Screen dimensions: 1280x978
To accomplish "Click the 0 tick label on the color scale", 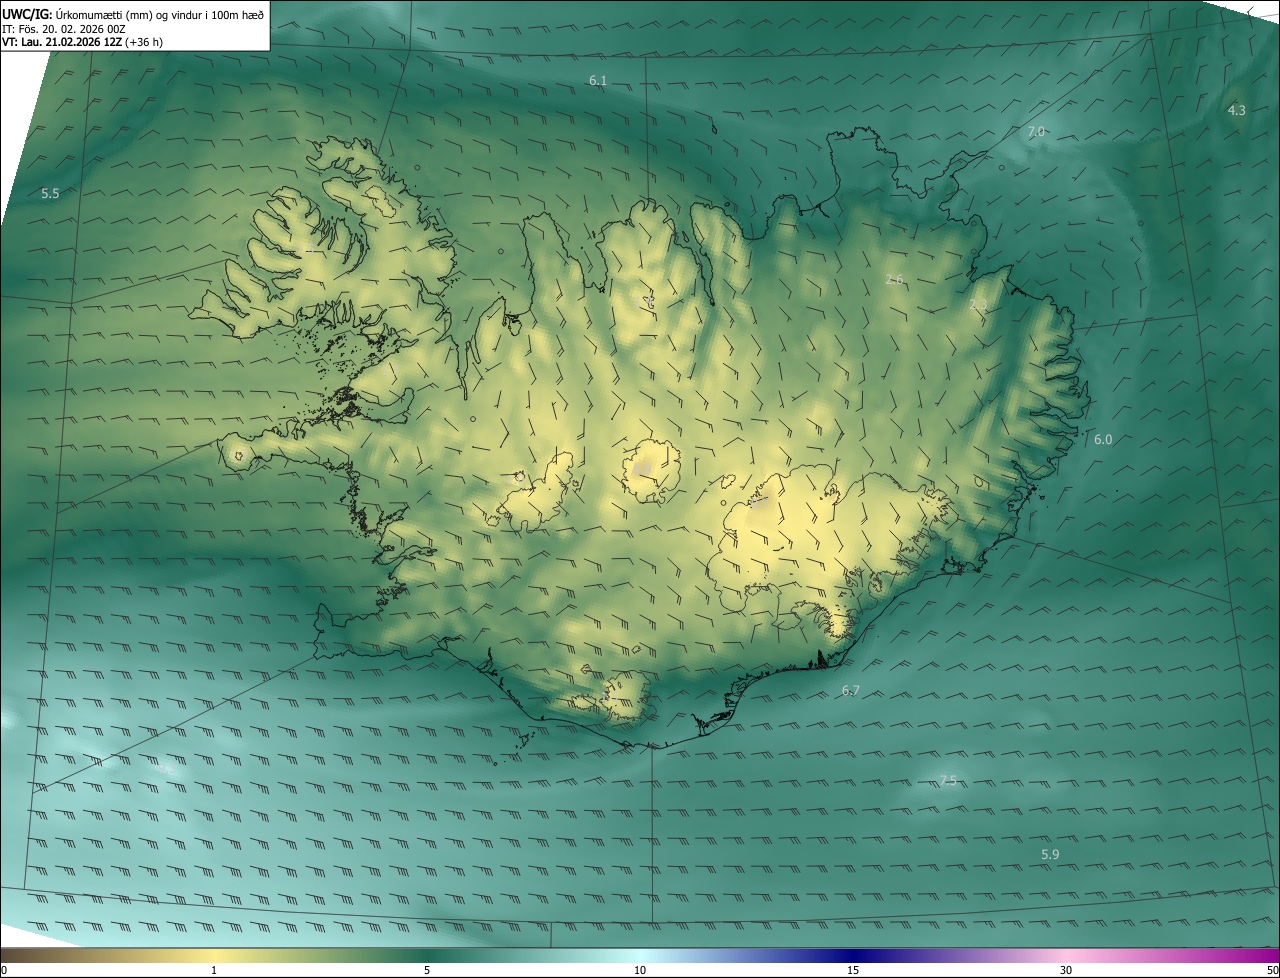I will (x=4, y=970).
